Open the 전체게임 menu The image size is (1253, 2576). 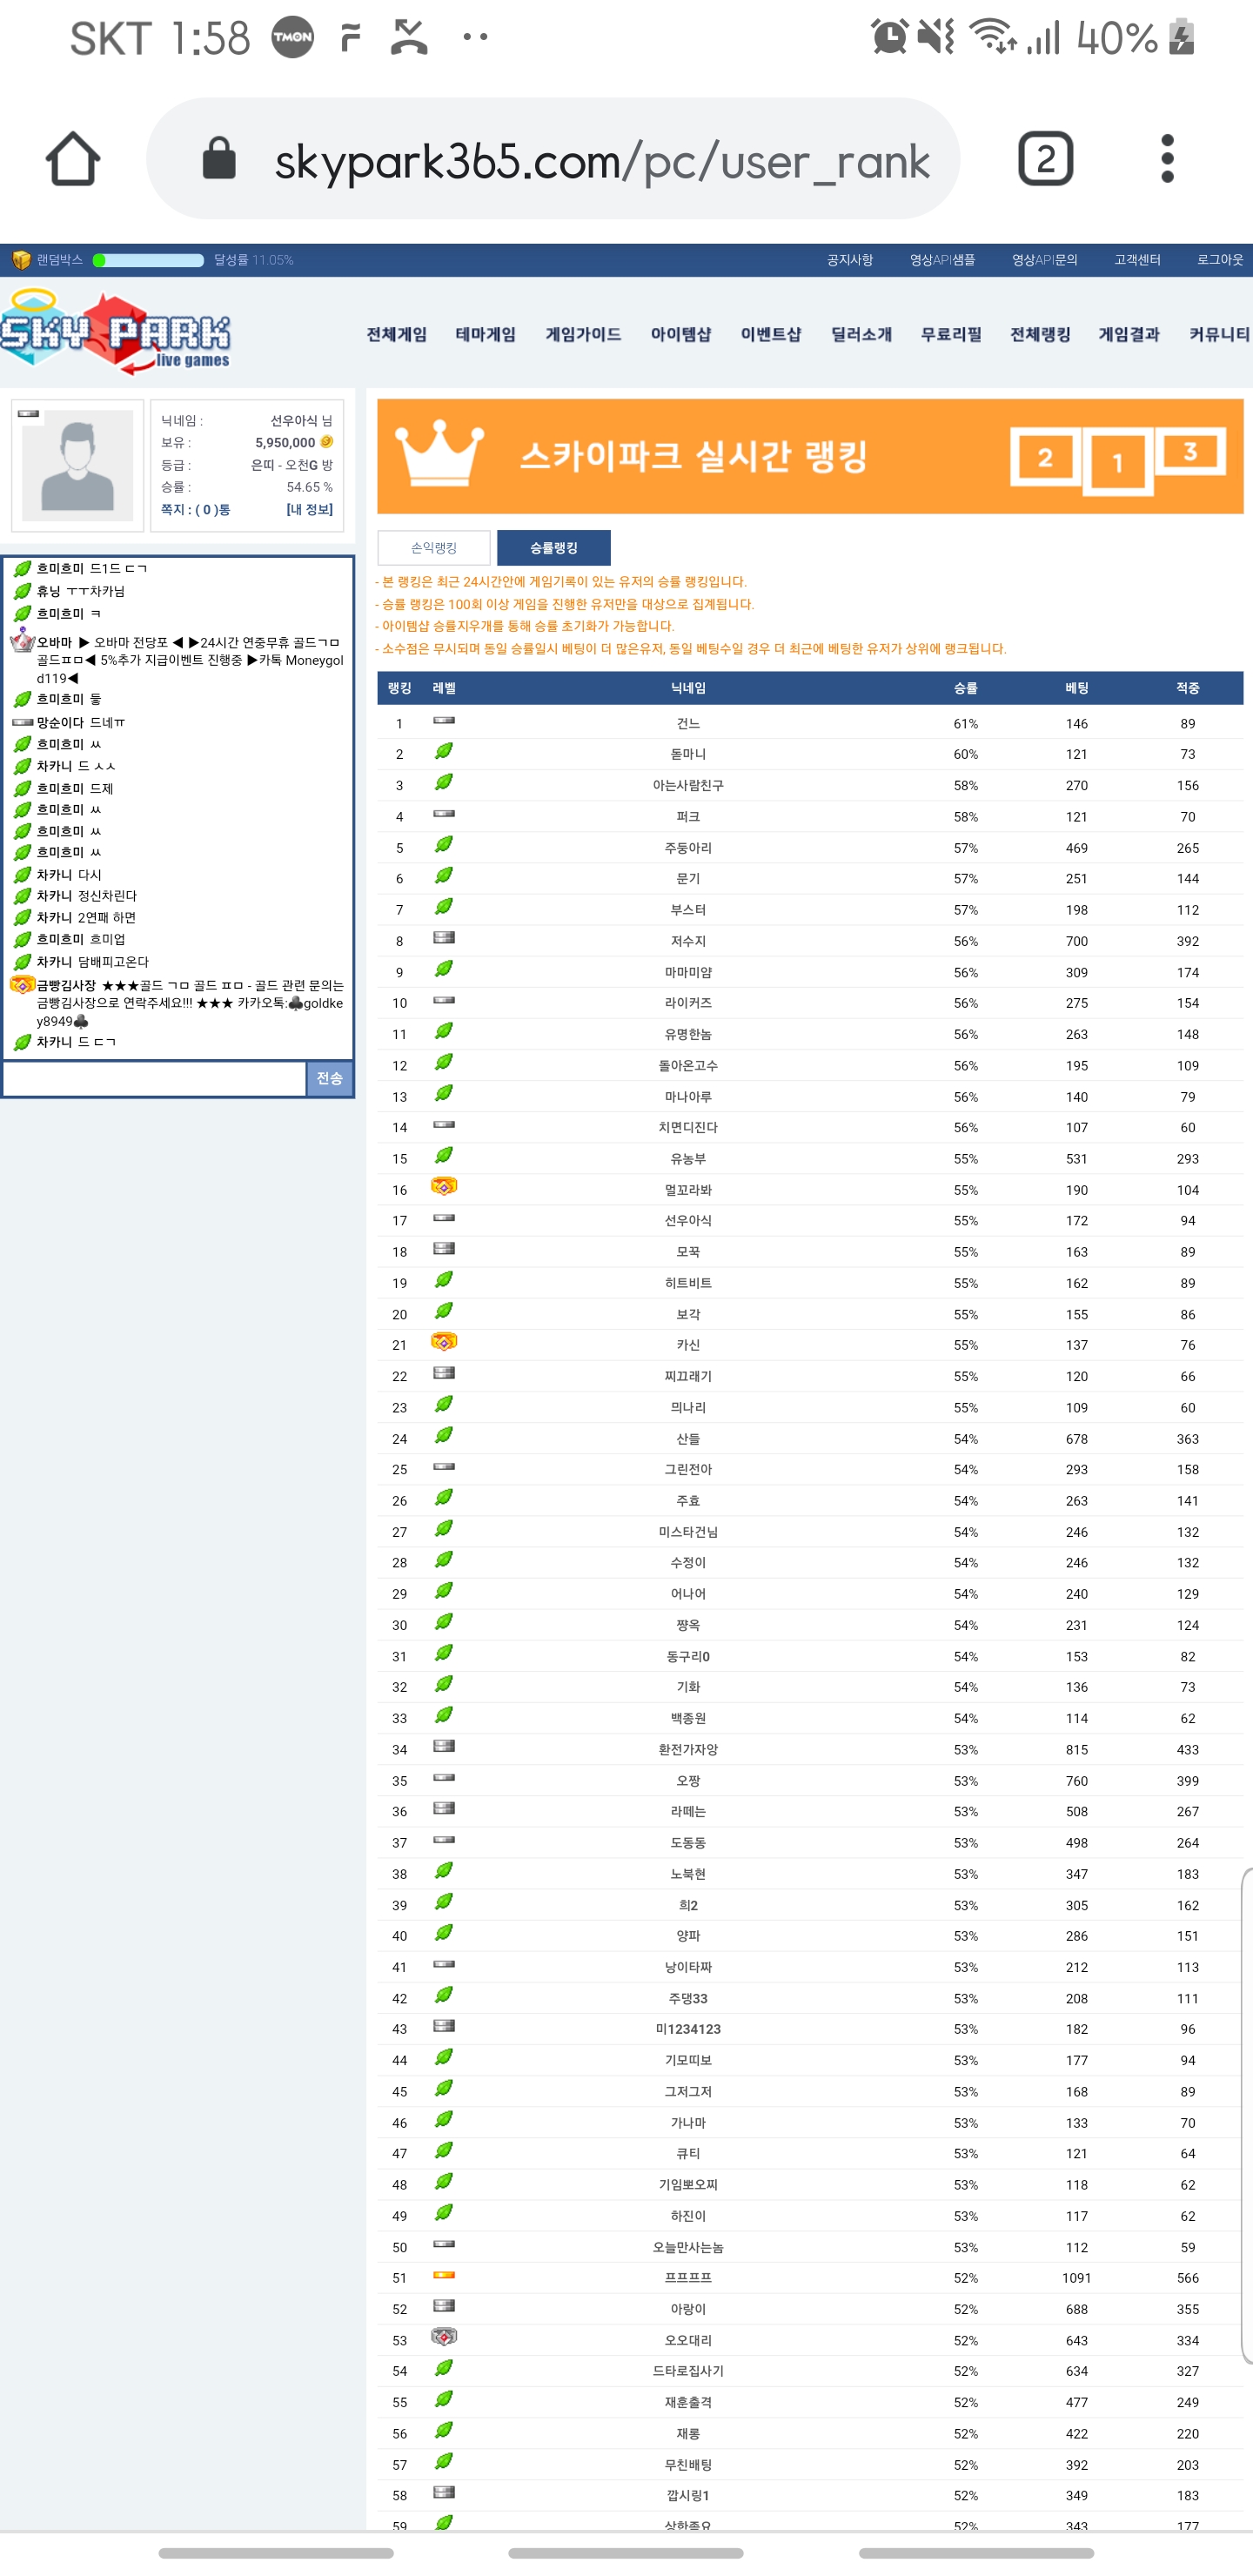396,334
